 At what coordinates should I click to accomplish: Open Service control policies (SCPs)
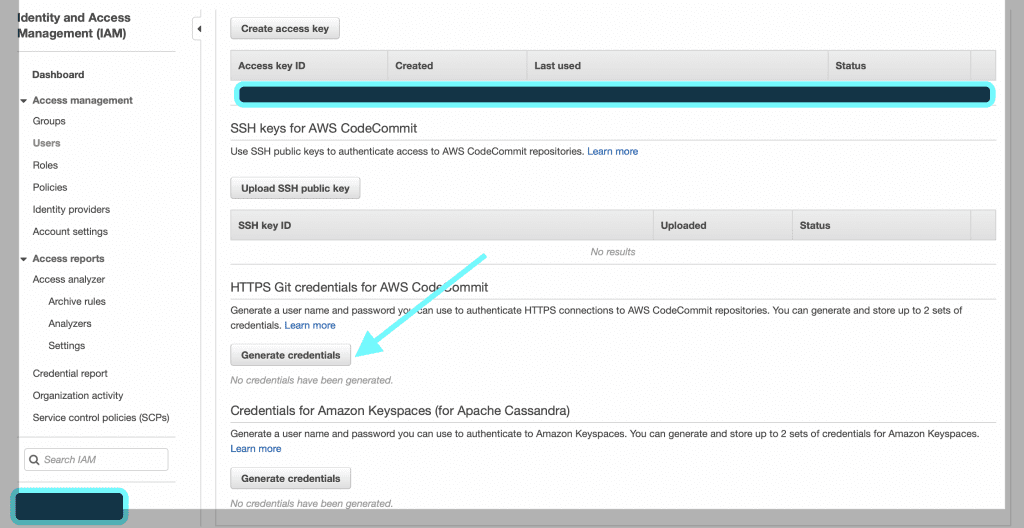pos(101,418)
